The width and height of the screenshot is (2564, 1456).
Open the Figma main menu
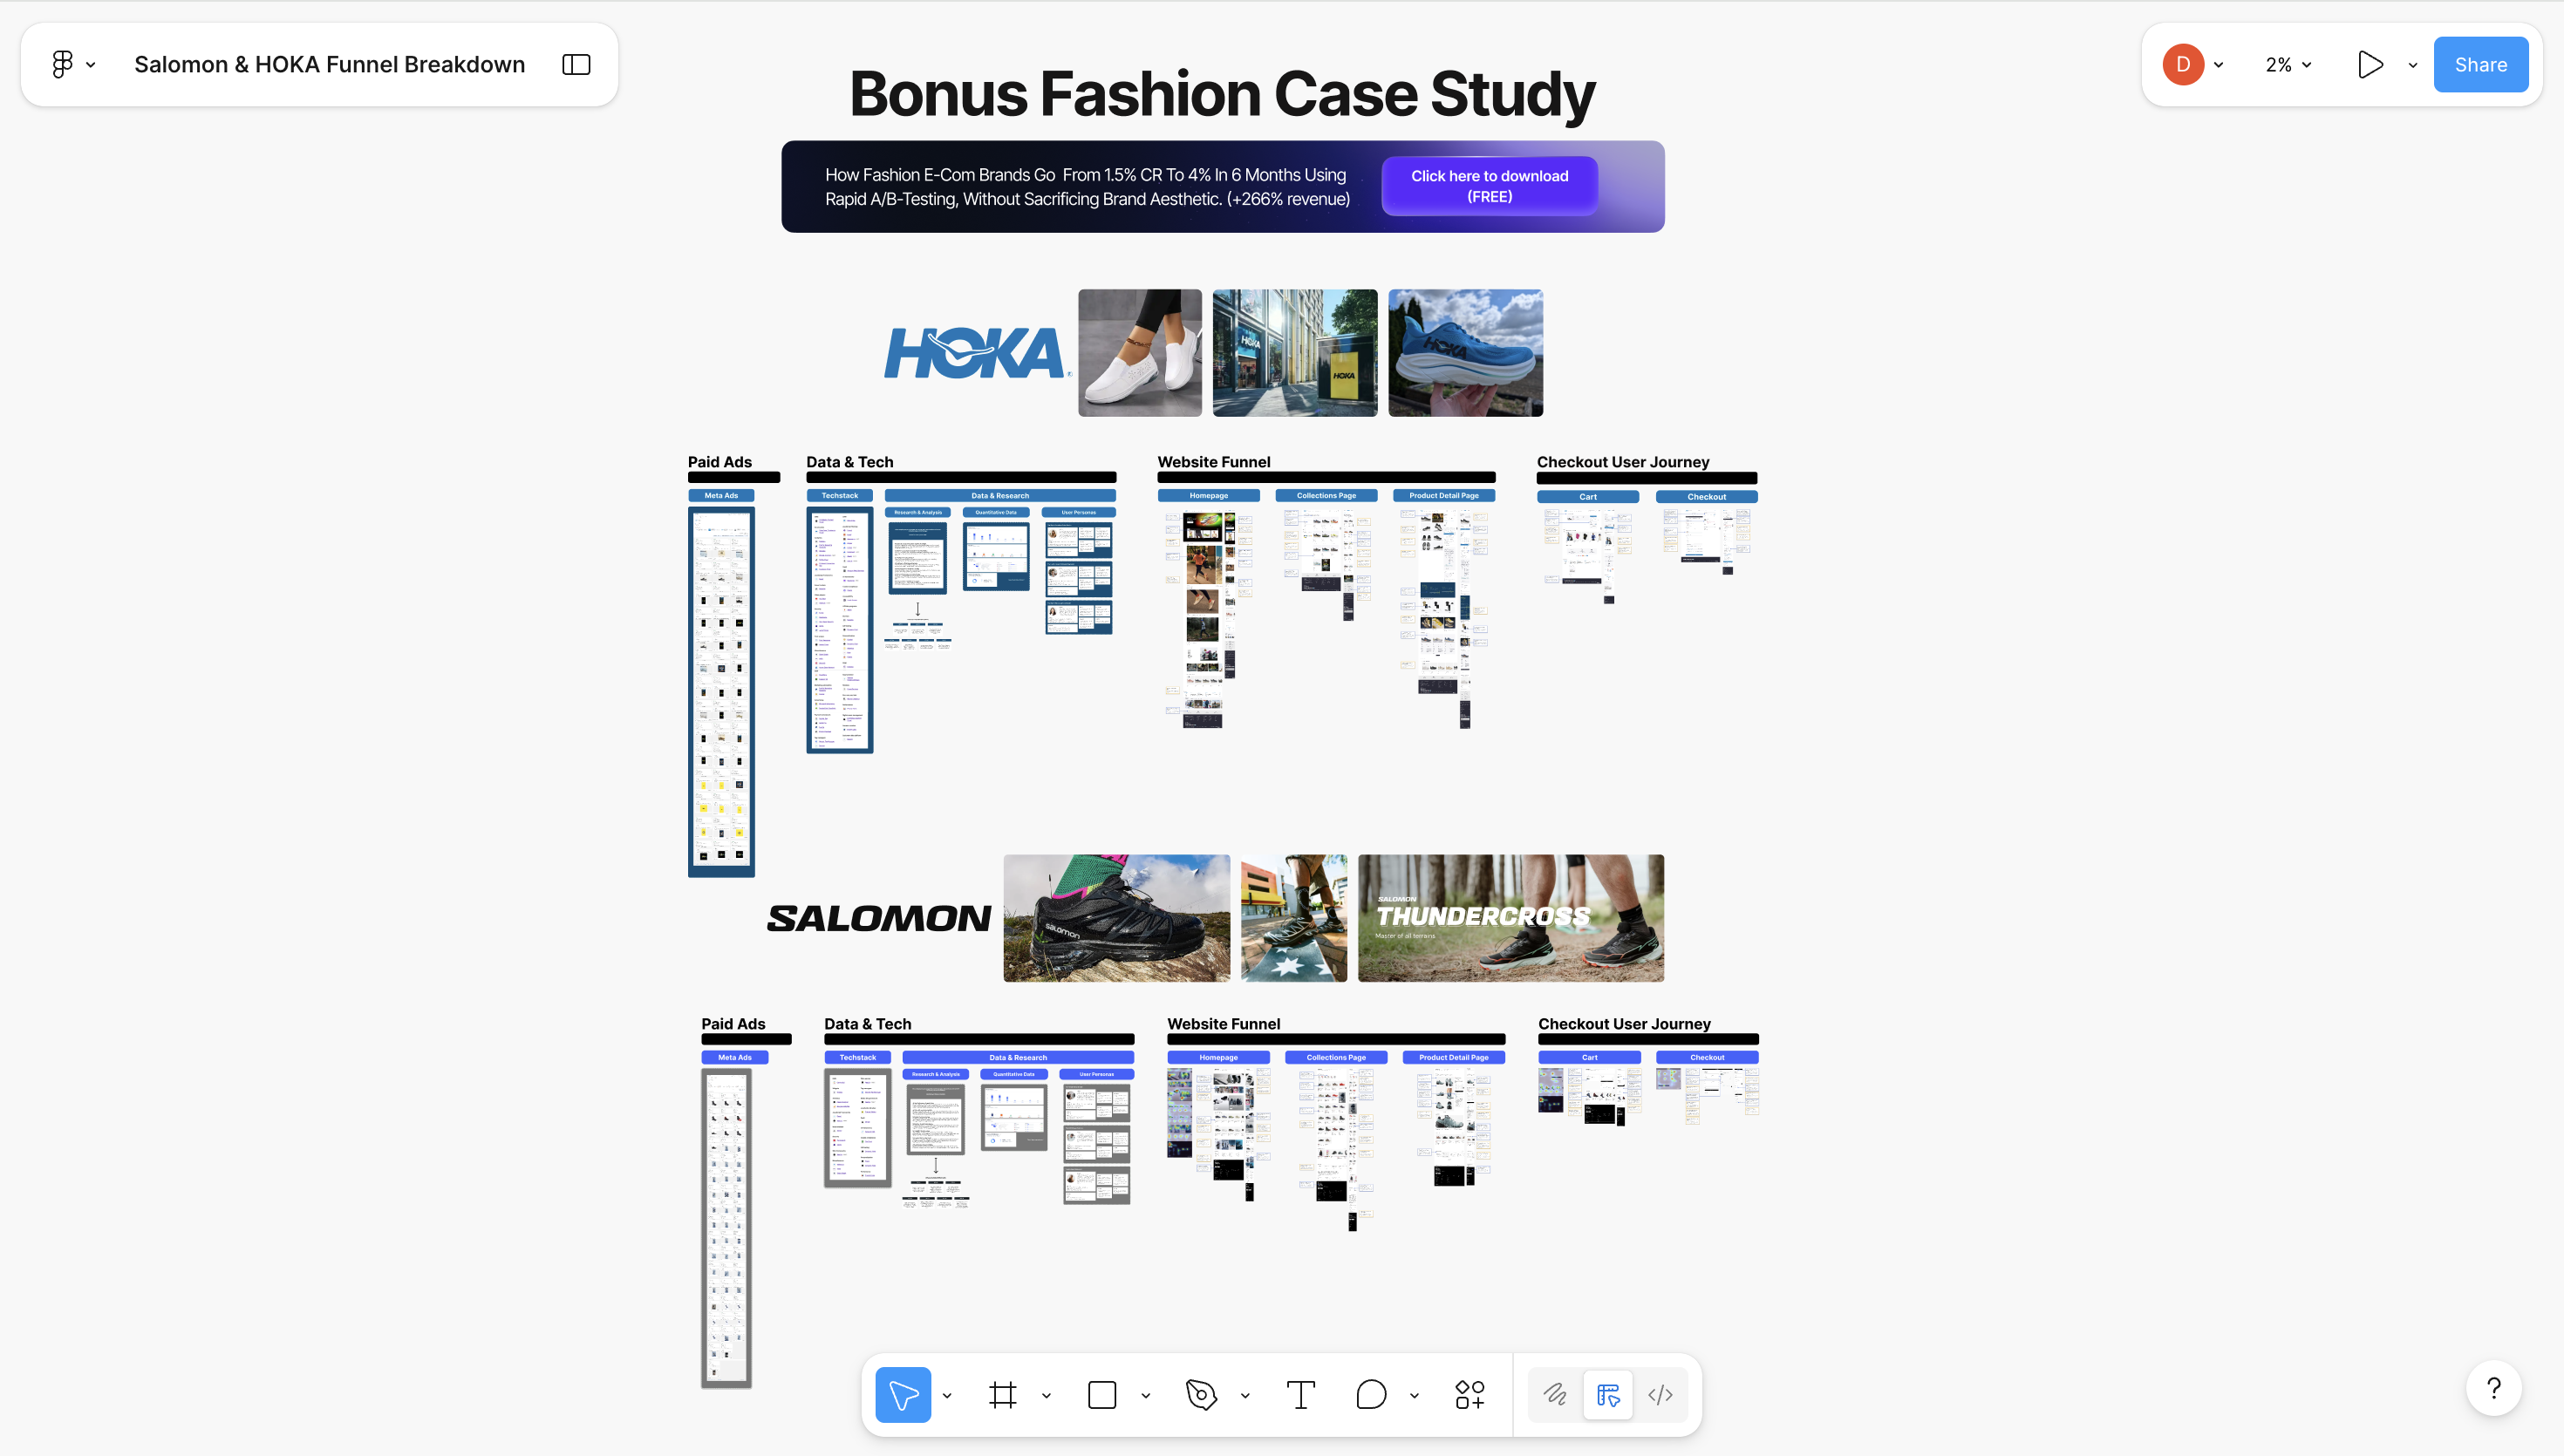click(x=72, y=65)
